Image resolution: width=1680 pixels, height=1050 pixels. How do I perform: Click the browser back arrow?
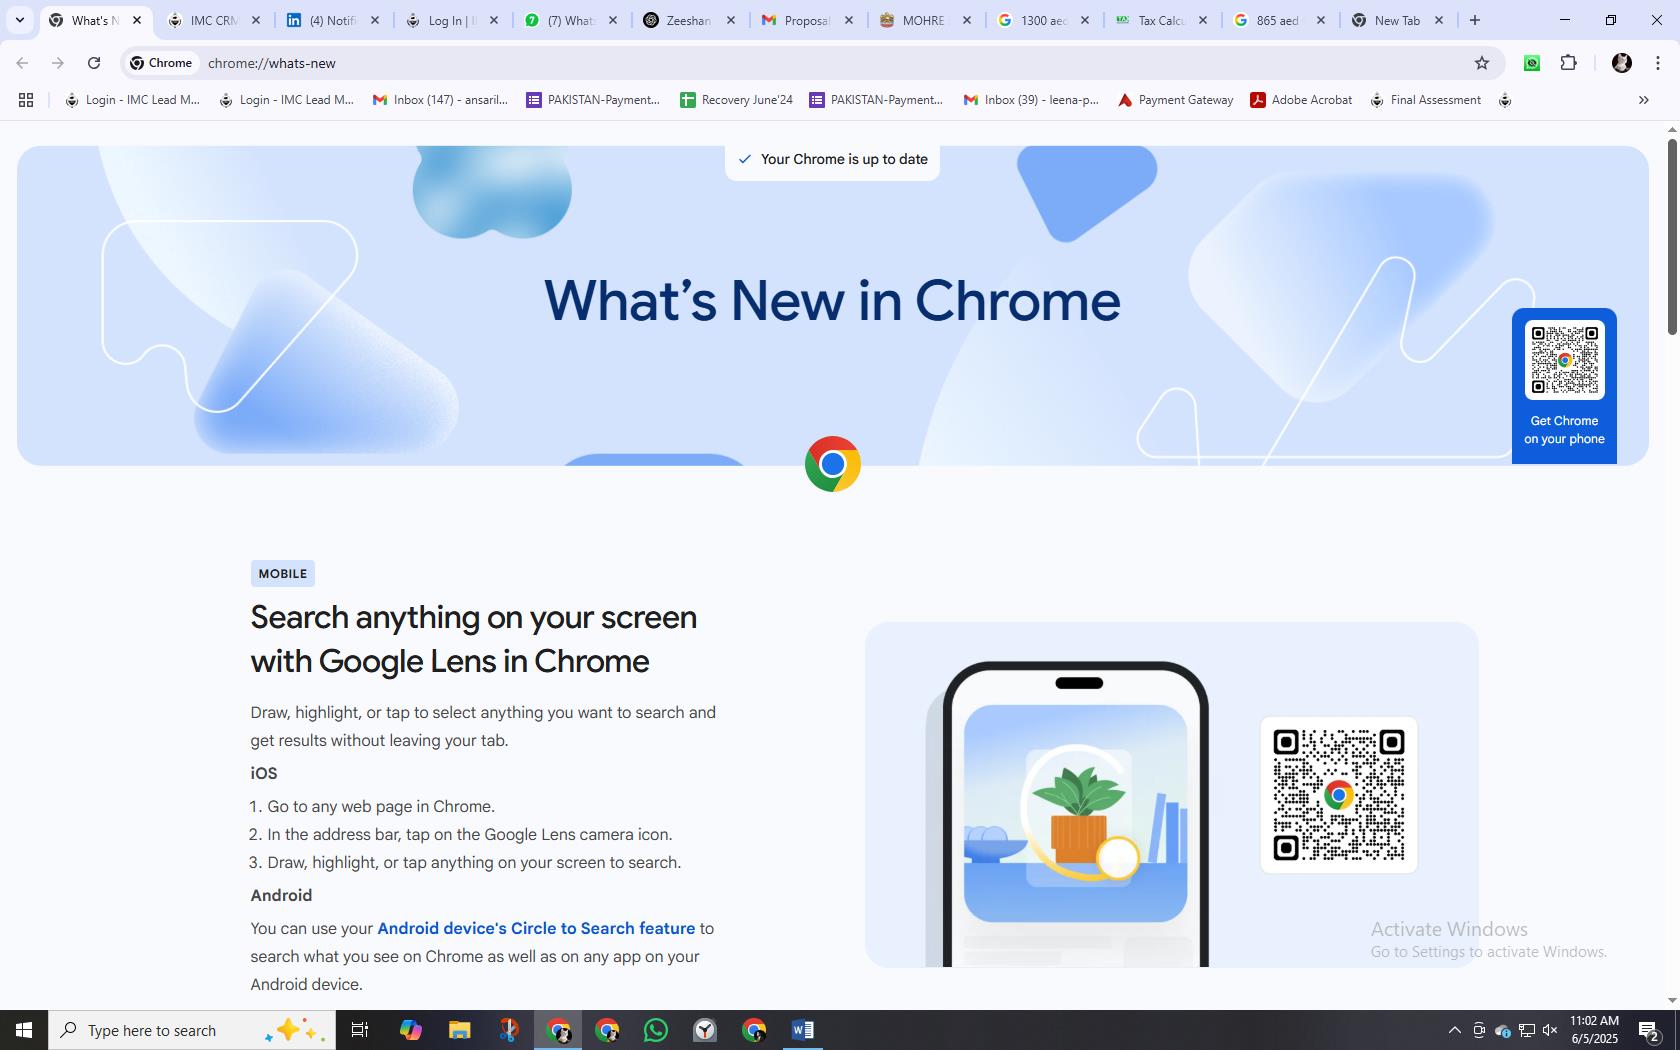22,63
